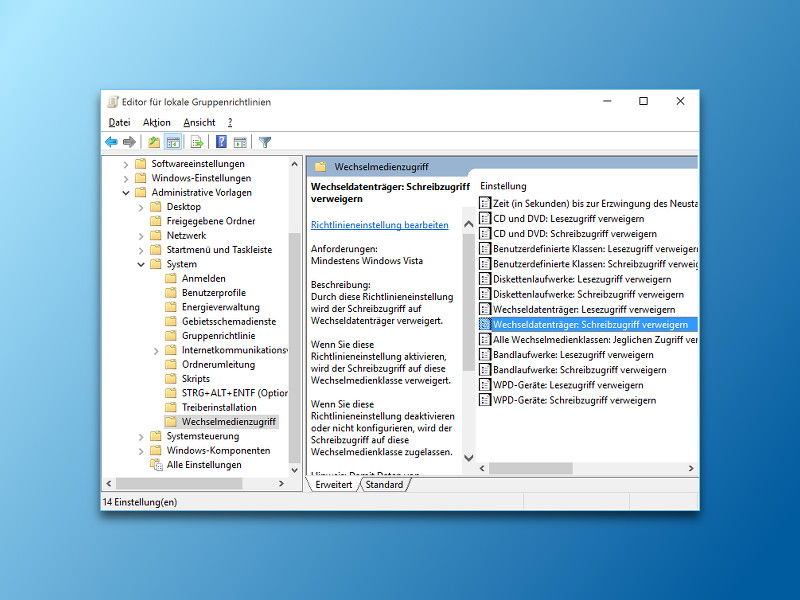Click the Forward arrow in the toolbar

129,142
